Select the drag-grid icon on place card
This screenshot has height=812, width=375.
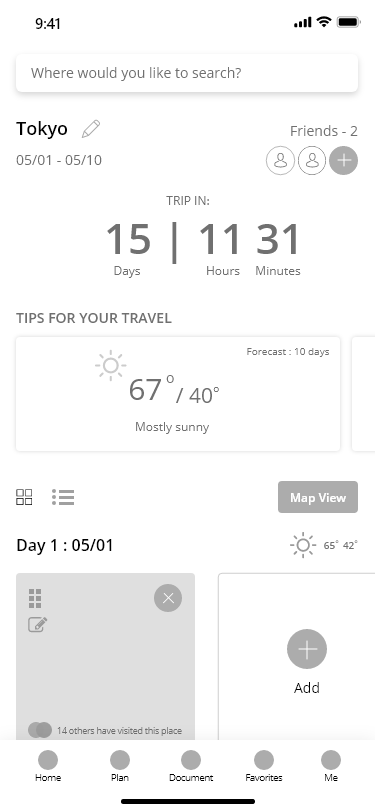[x=35, y=598]
